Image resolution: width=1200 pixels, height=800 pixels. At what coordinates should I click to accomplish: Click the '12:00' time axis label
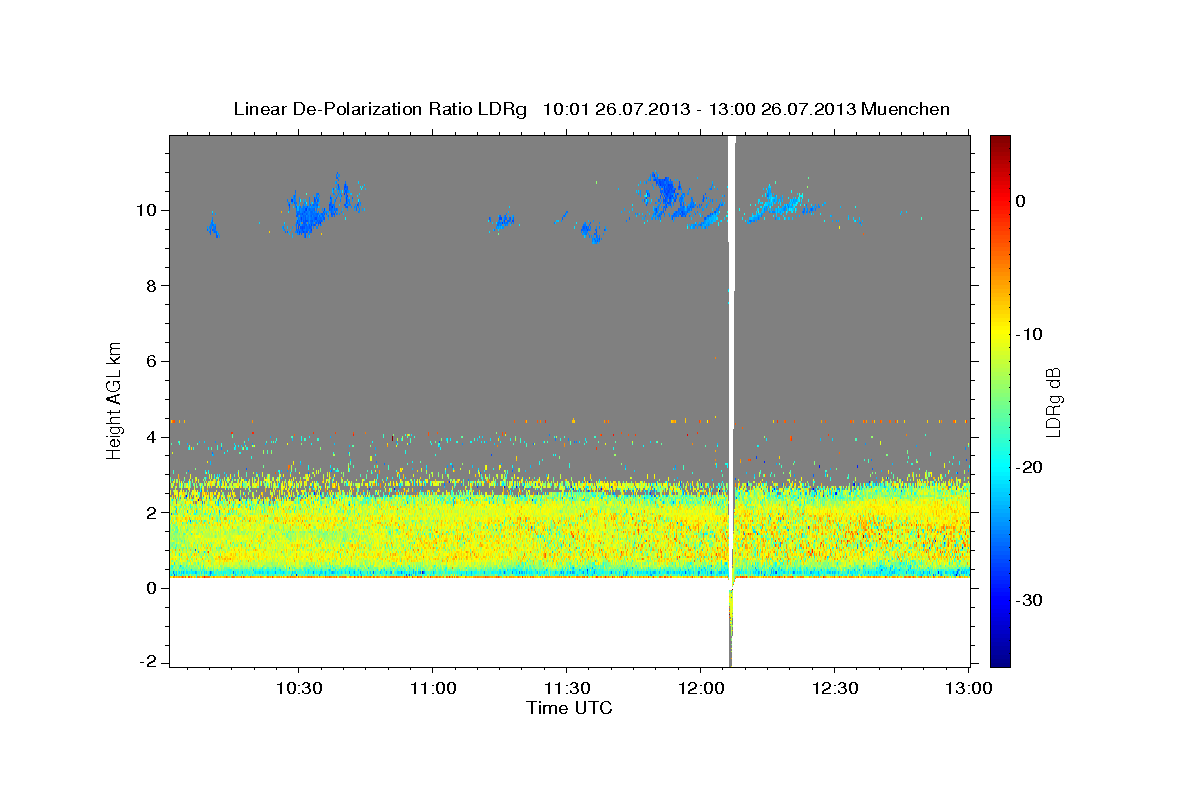pyautogui.click(x=700, y=688)
